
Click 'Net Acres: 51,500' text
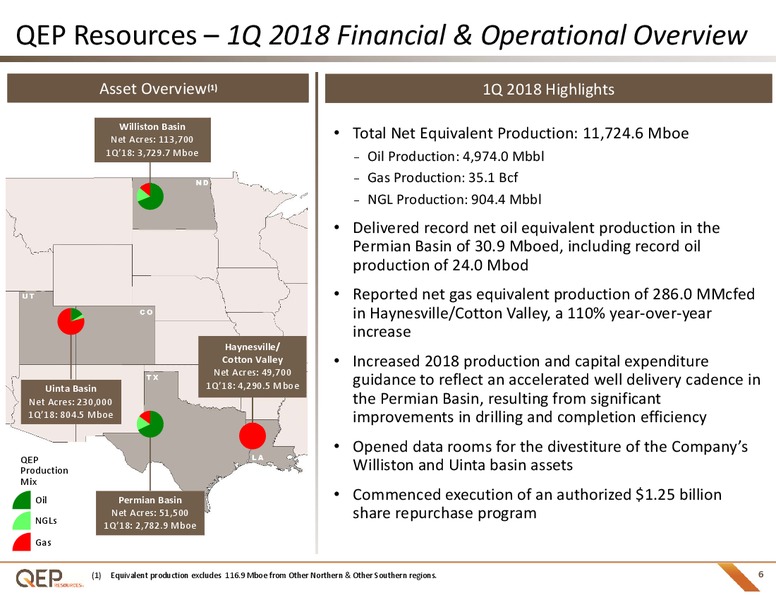coord(150,513)
